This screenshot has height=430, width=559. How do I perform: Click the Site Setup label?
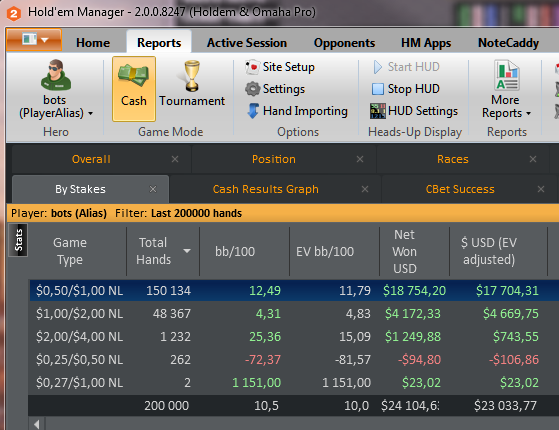(x=288, y=67)
